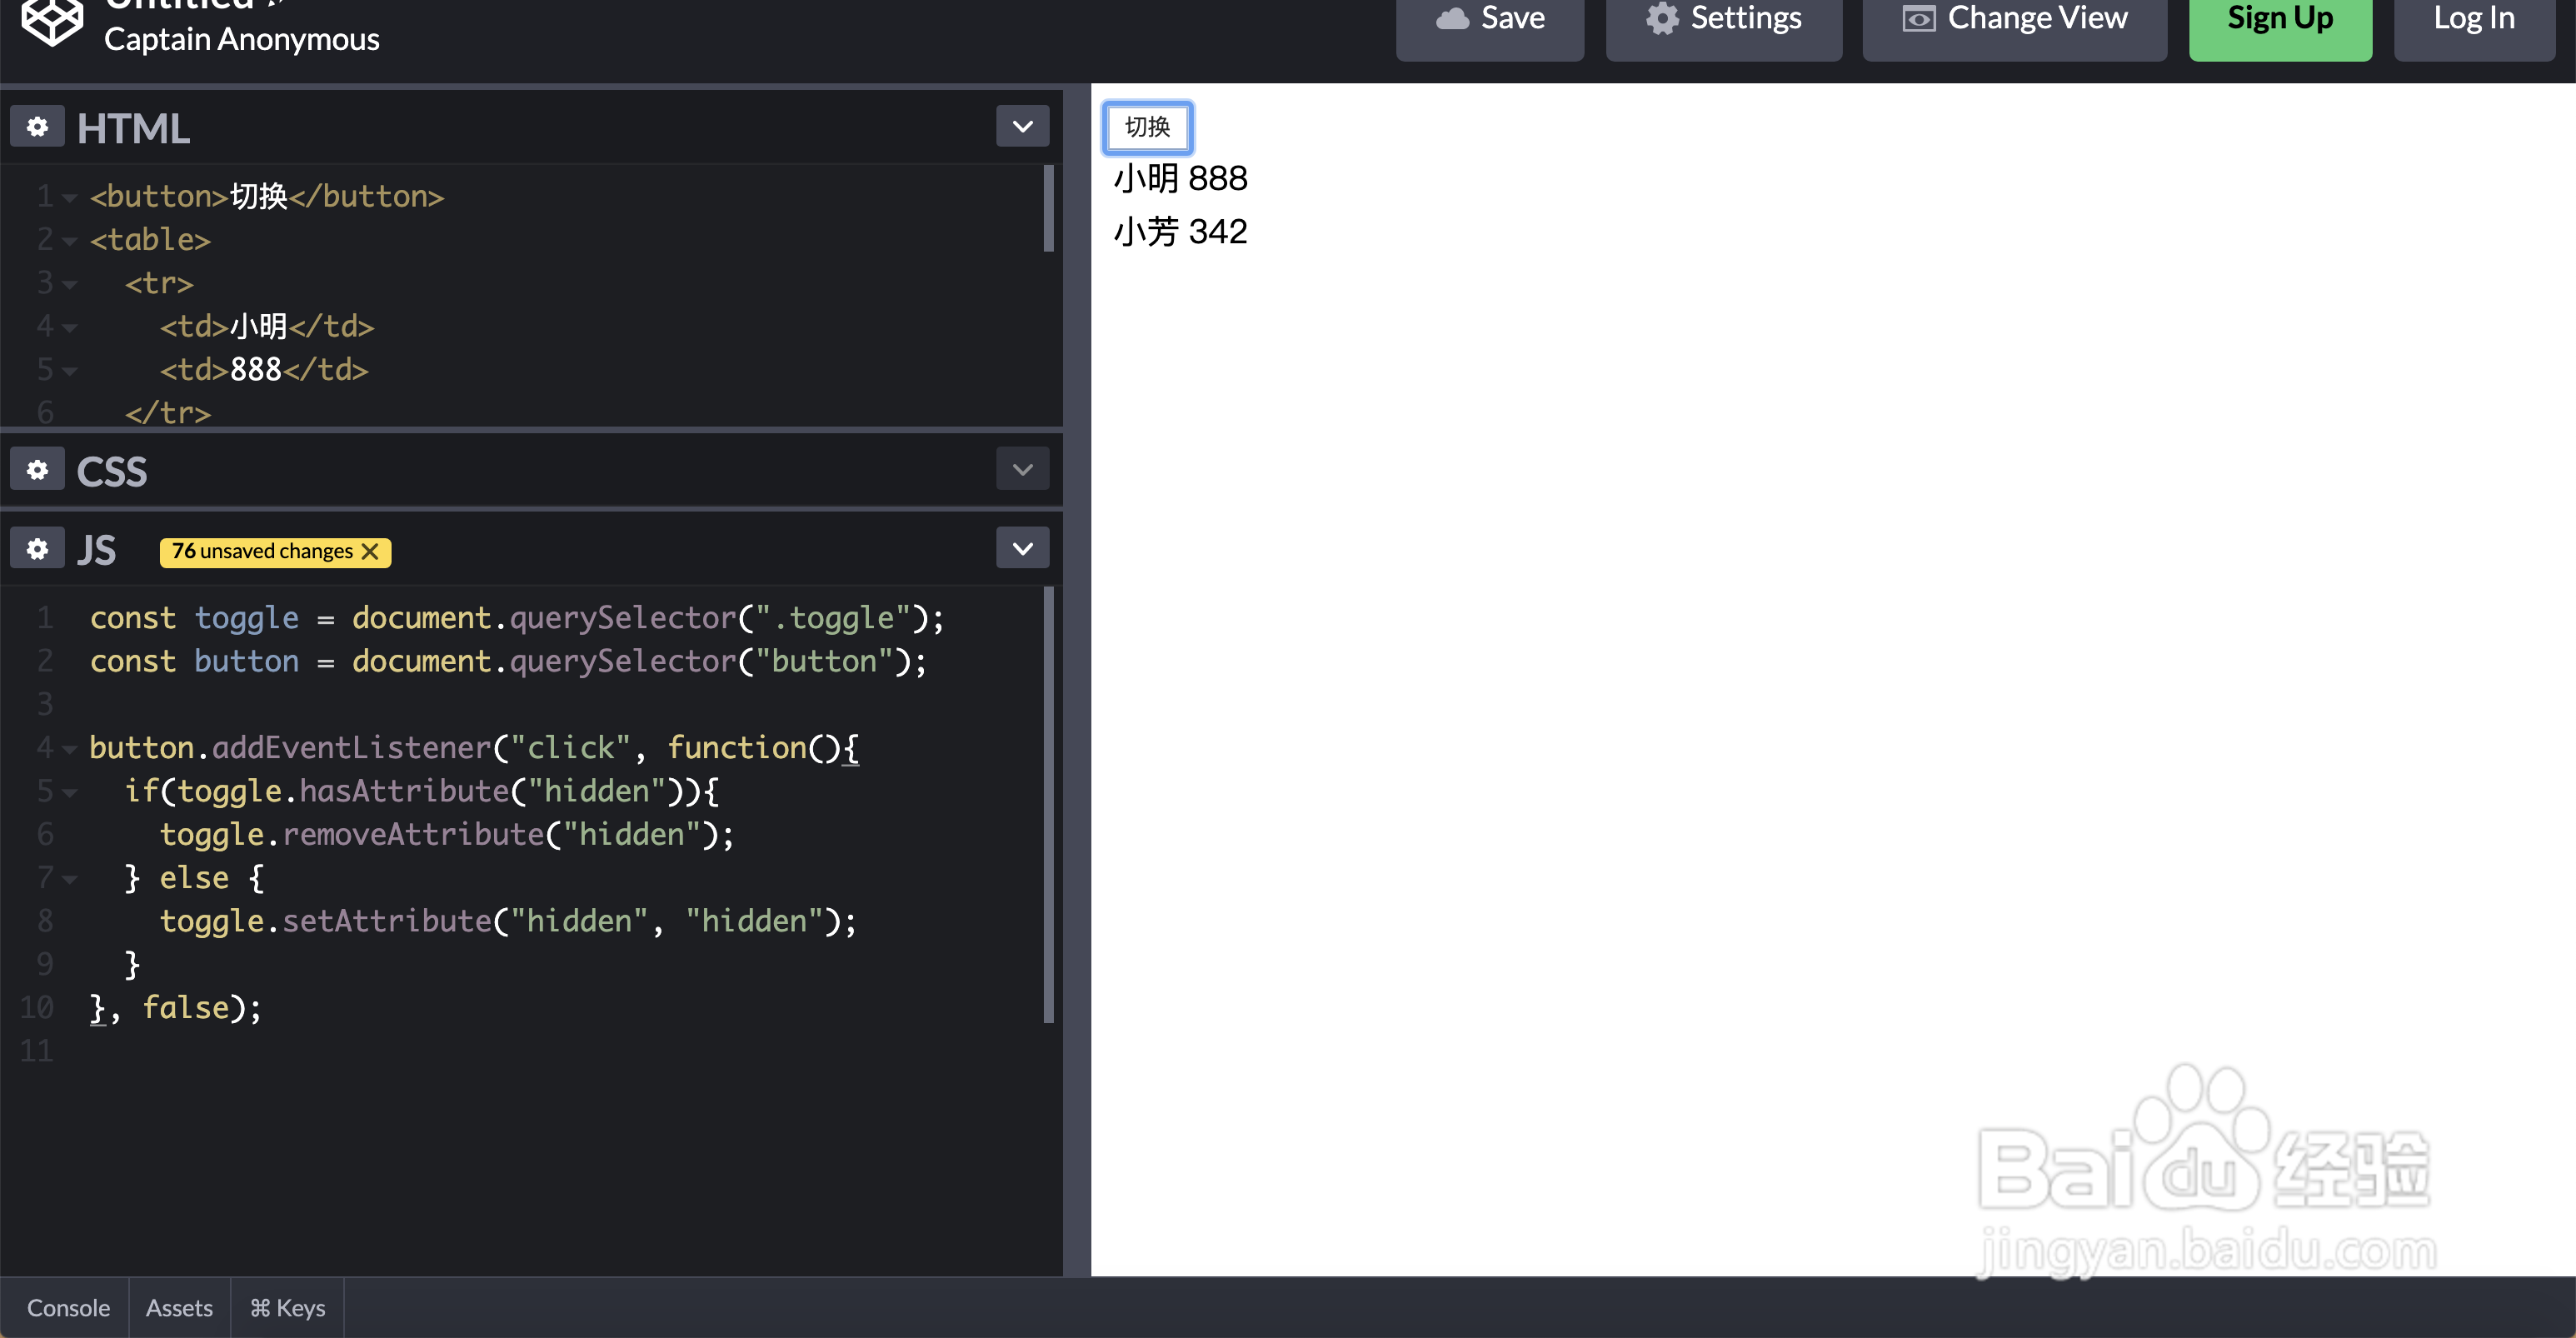Viewport: 2576px width, 1338px height.
Task: Show the Keys shortcuts tab
Action: [287, 1308]
